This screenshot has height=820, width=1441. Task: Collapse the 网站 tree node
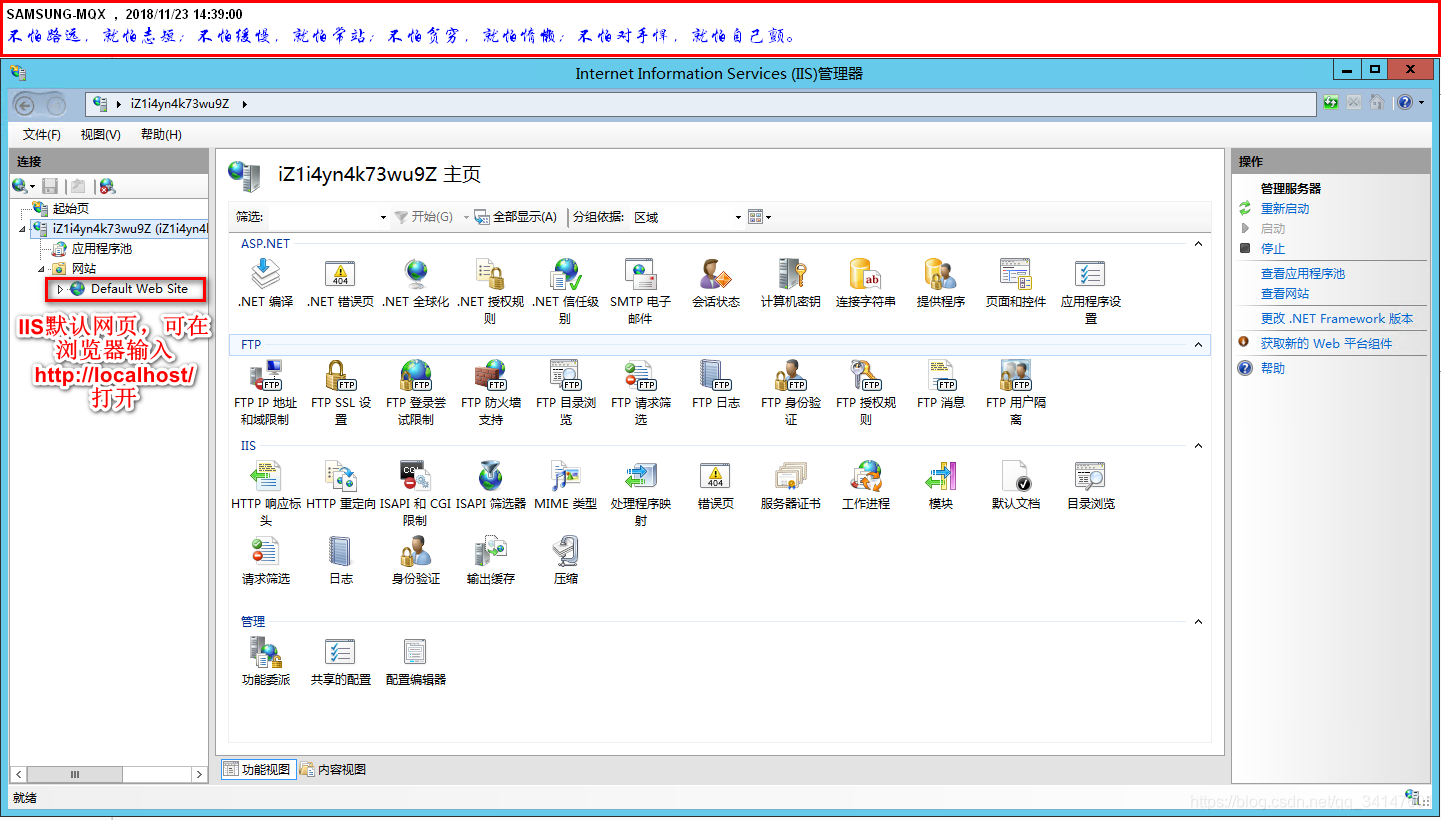[42, 269]
